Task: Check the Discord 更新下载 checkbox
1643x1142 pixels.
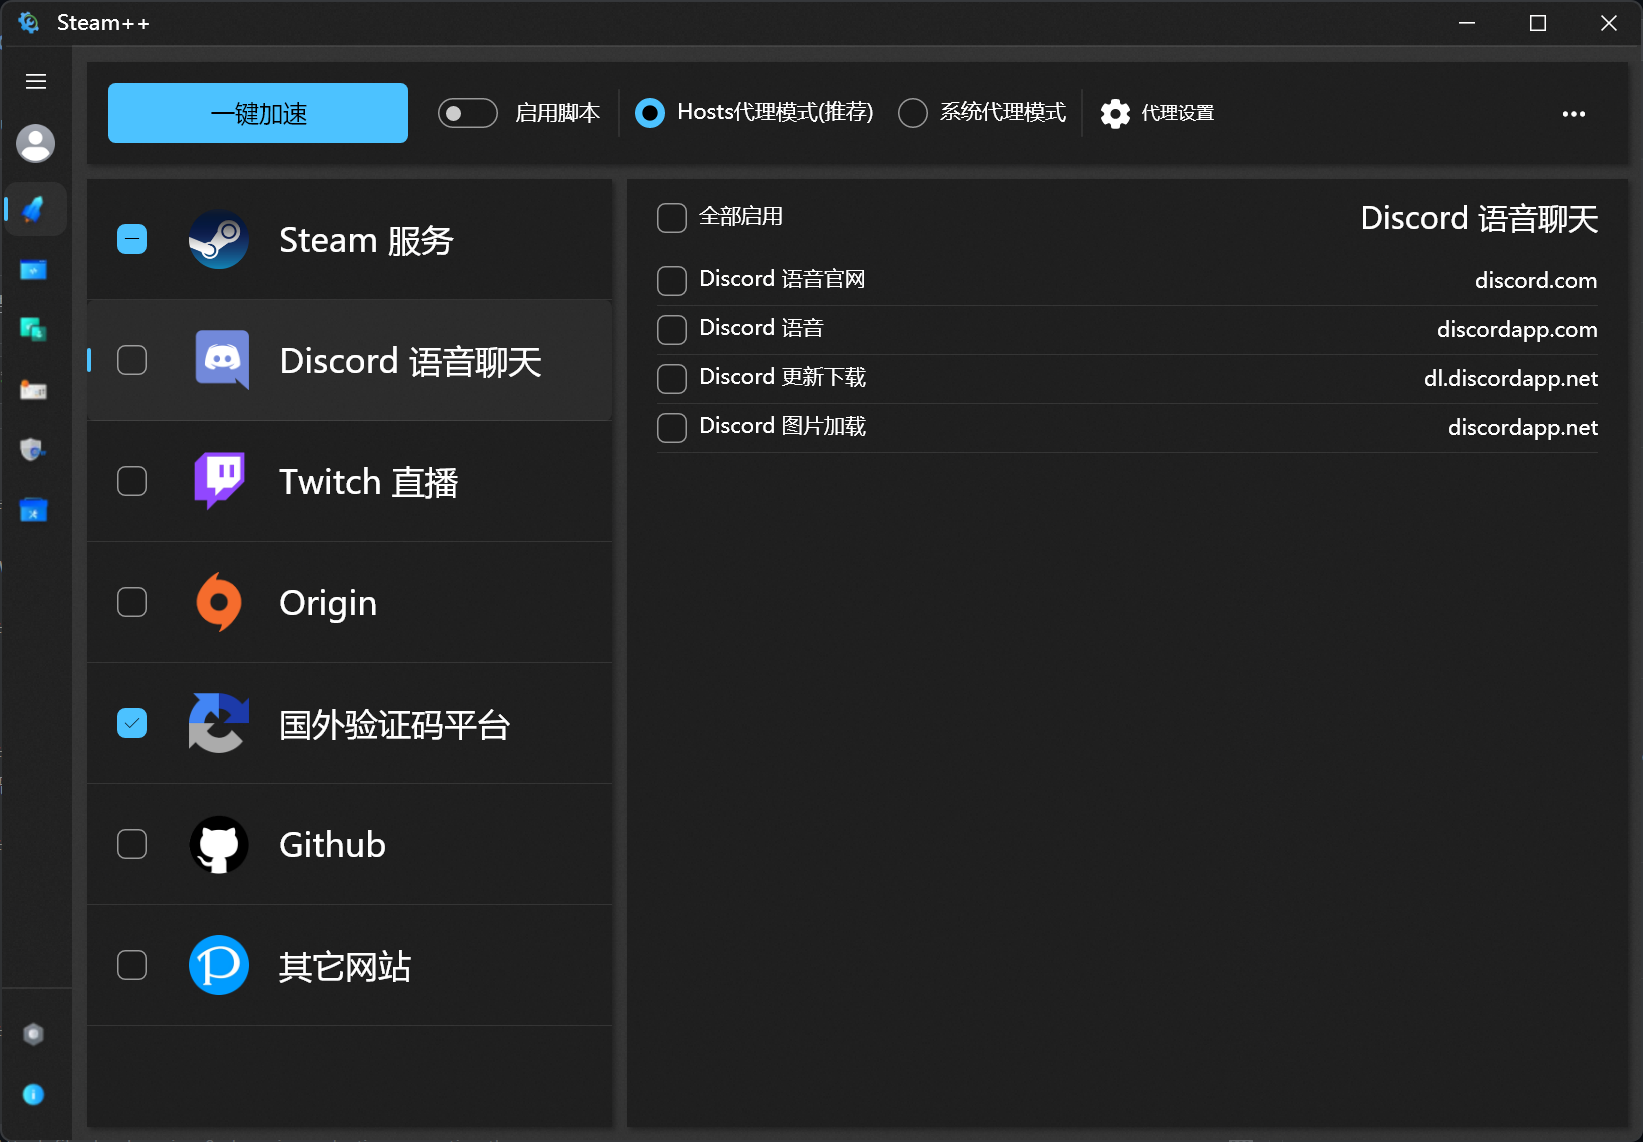Action: click(672, 379)
